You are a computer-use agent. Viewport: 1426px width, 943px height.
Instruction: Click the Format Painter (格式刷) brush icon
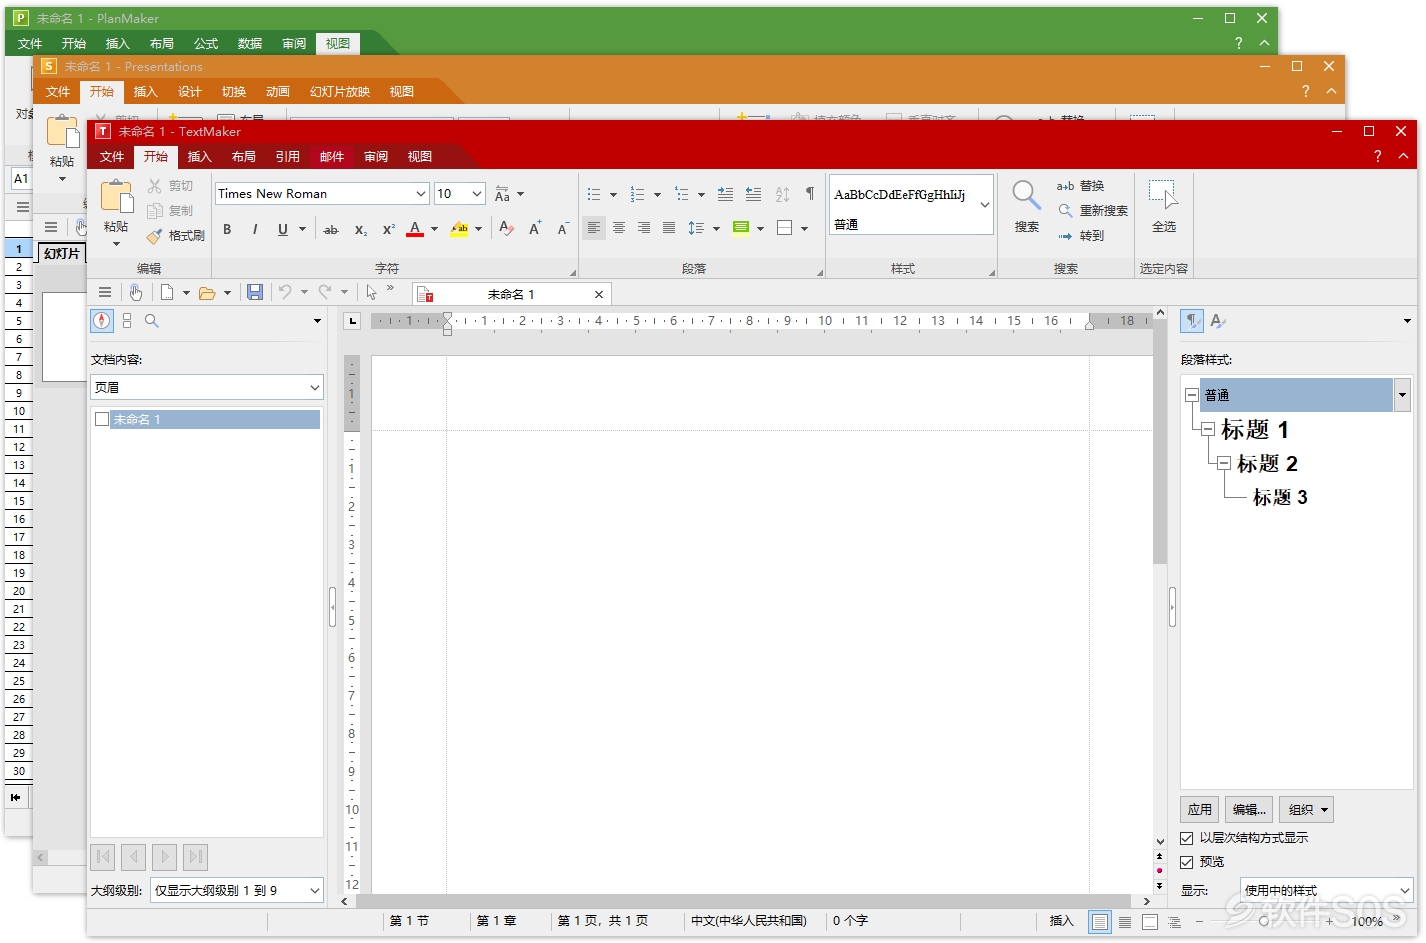[154, 236]
